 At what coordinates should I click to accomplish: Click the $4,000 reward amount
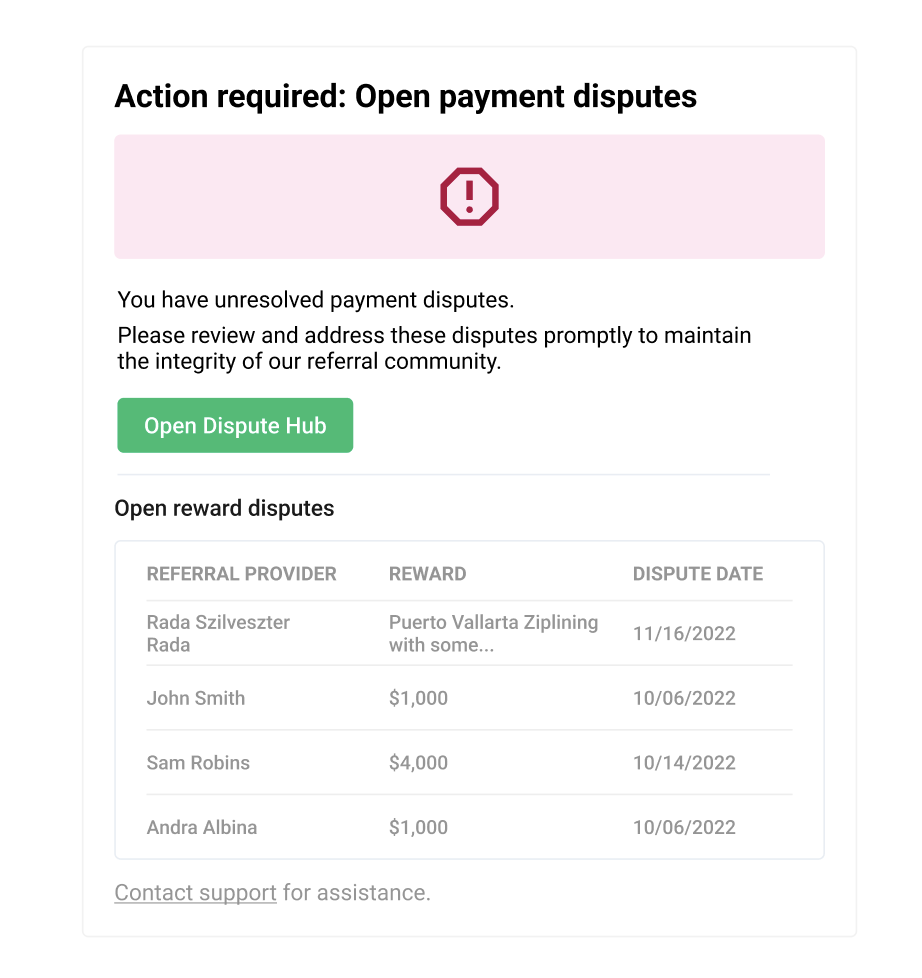click(419, 763)
